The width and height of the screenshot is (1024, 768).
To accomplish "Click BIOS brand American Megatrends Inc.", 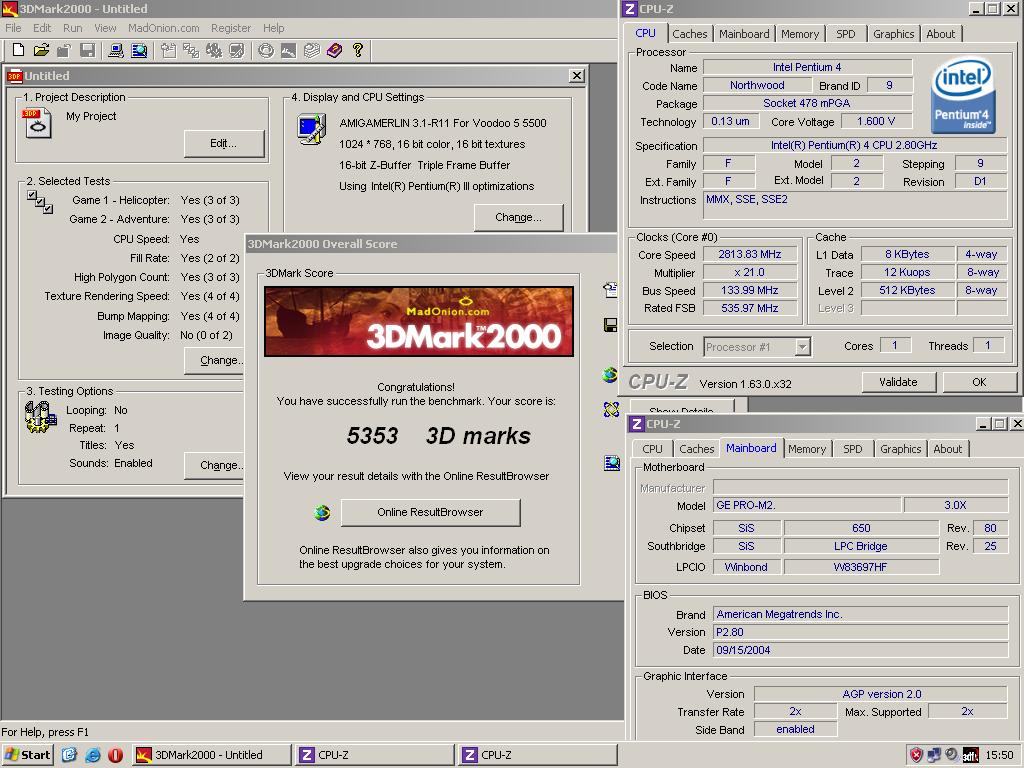I will (861, 615).
